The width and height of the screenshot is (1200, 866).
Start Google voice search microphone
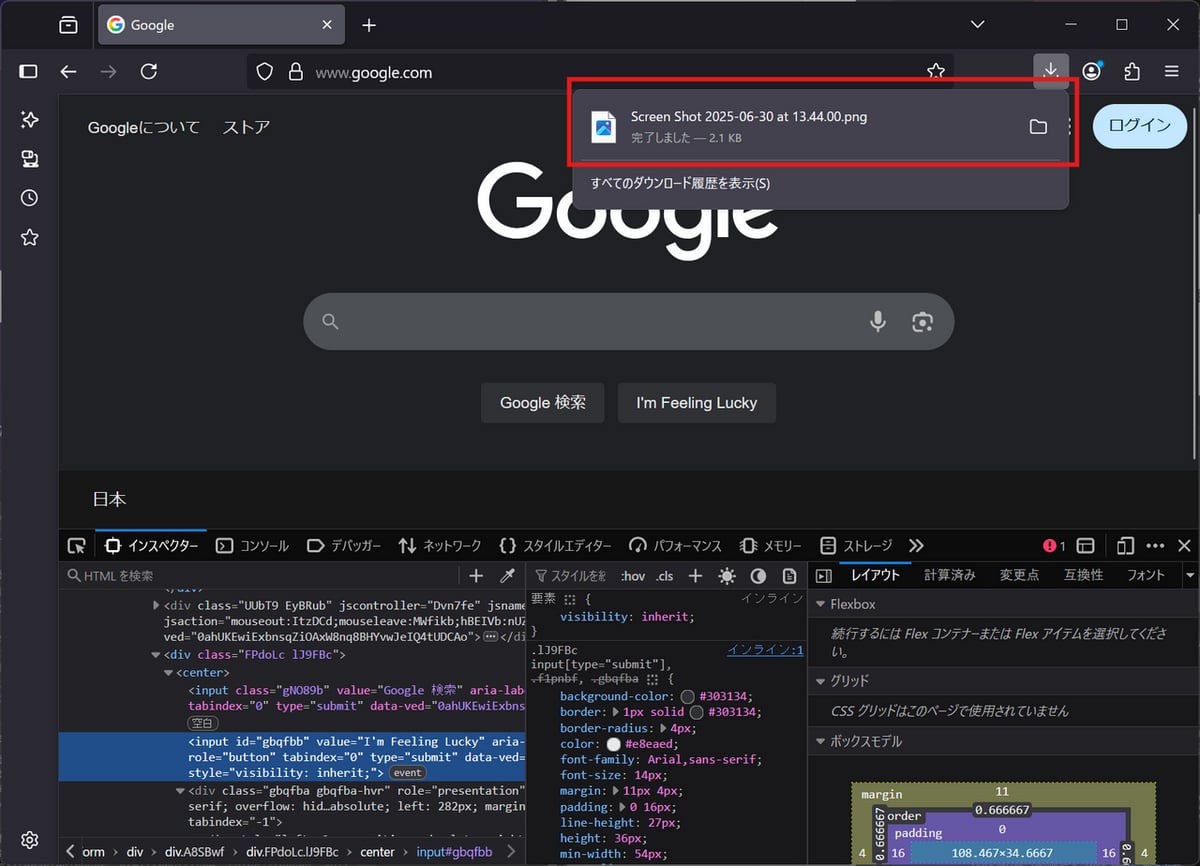tap(877, 321)
